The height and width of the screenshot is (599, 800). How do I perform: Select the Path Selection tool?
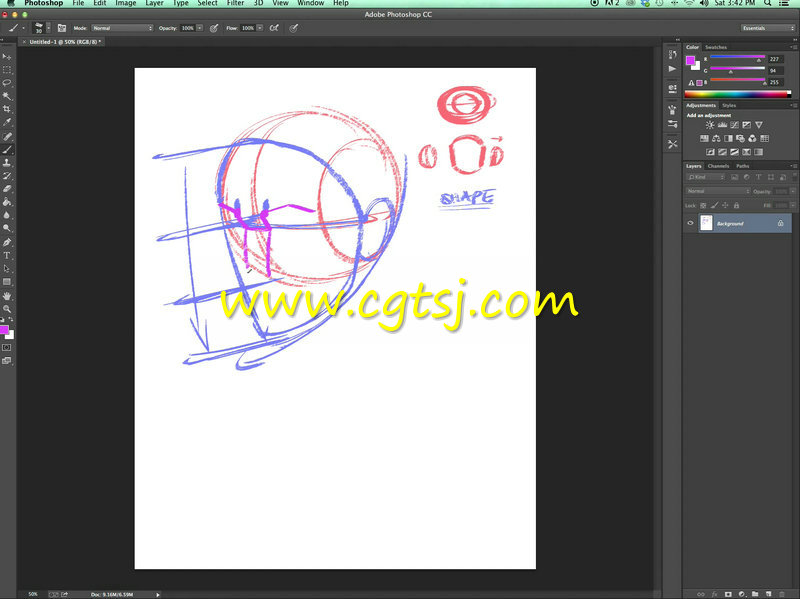tap(7, 269)
